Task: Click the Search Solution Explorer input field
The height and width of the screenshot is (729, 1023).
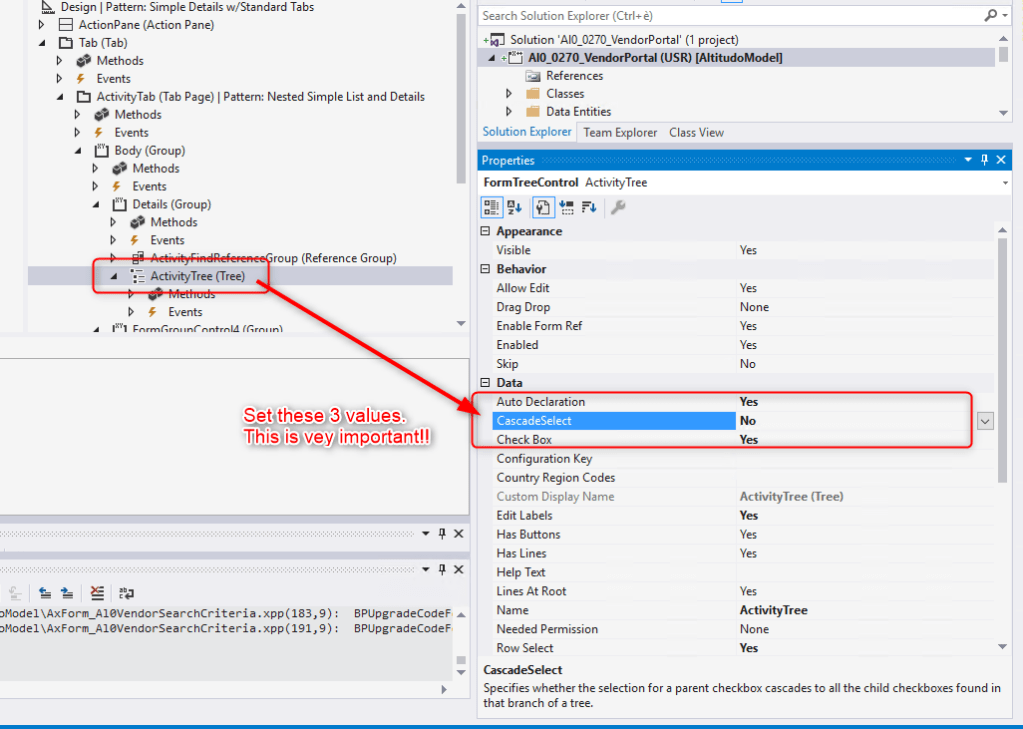Action: click(730, 16)
